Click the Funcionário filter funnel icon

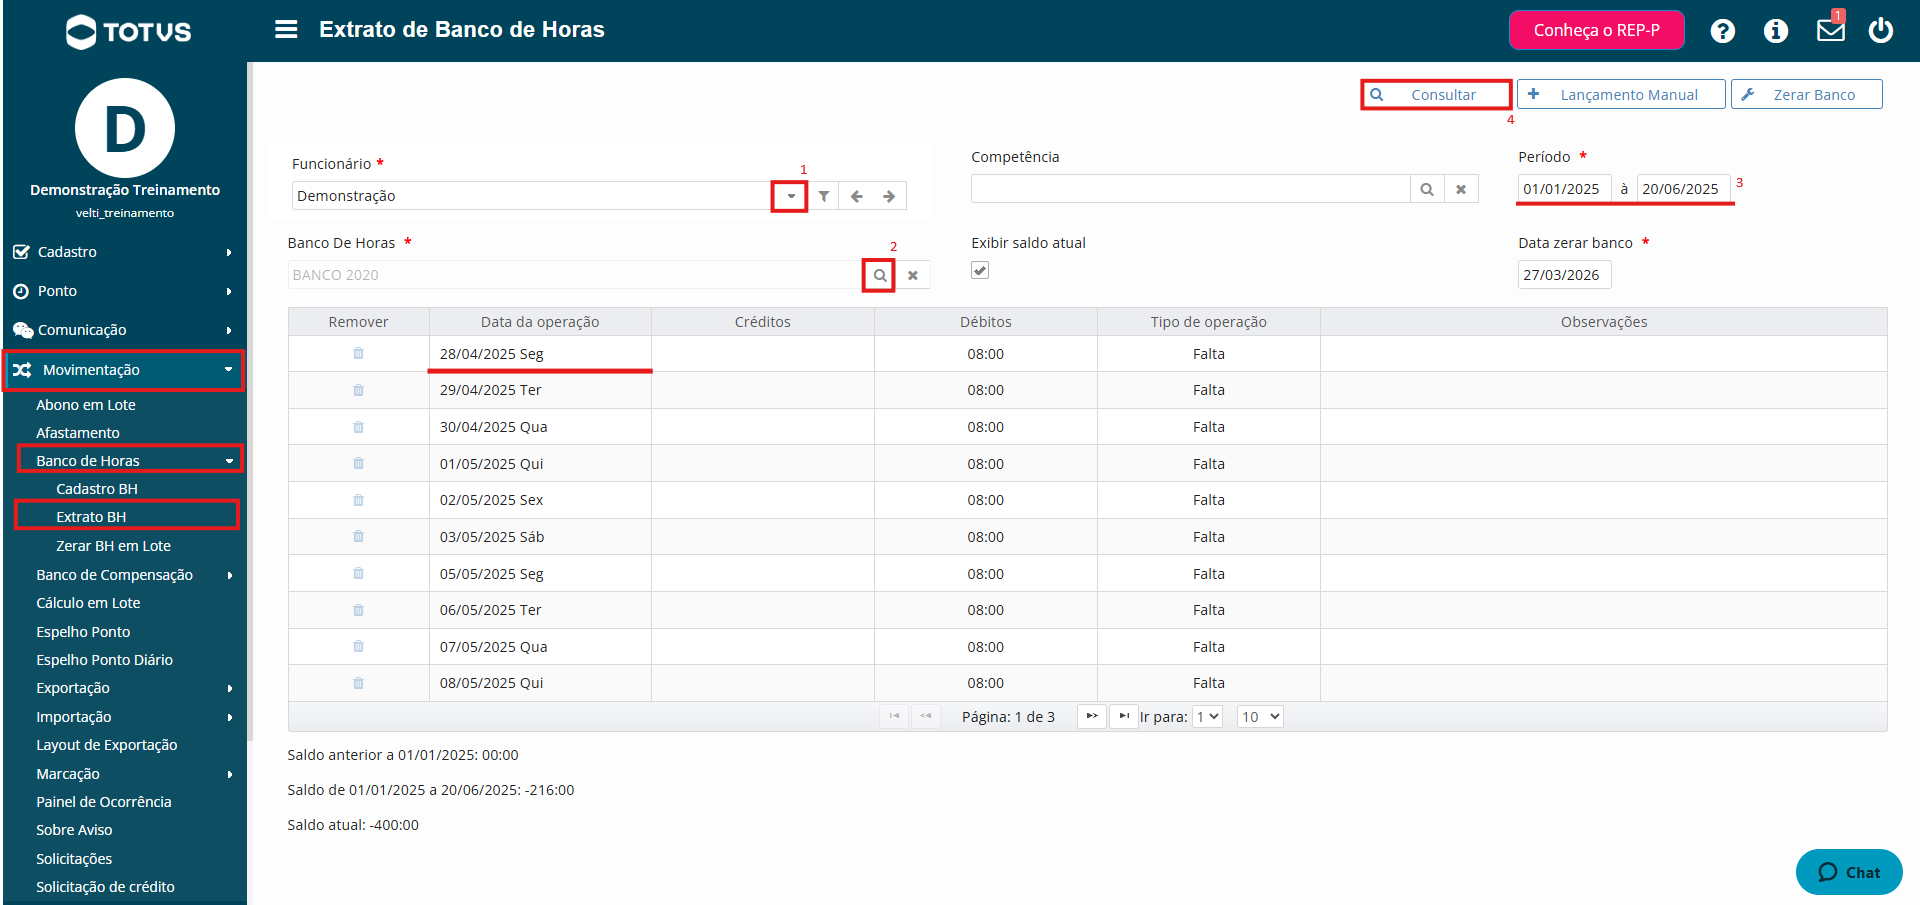[x=823, y=196]
